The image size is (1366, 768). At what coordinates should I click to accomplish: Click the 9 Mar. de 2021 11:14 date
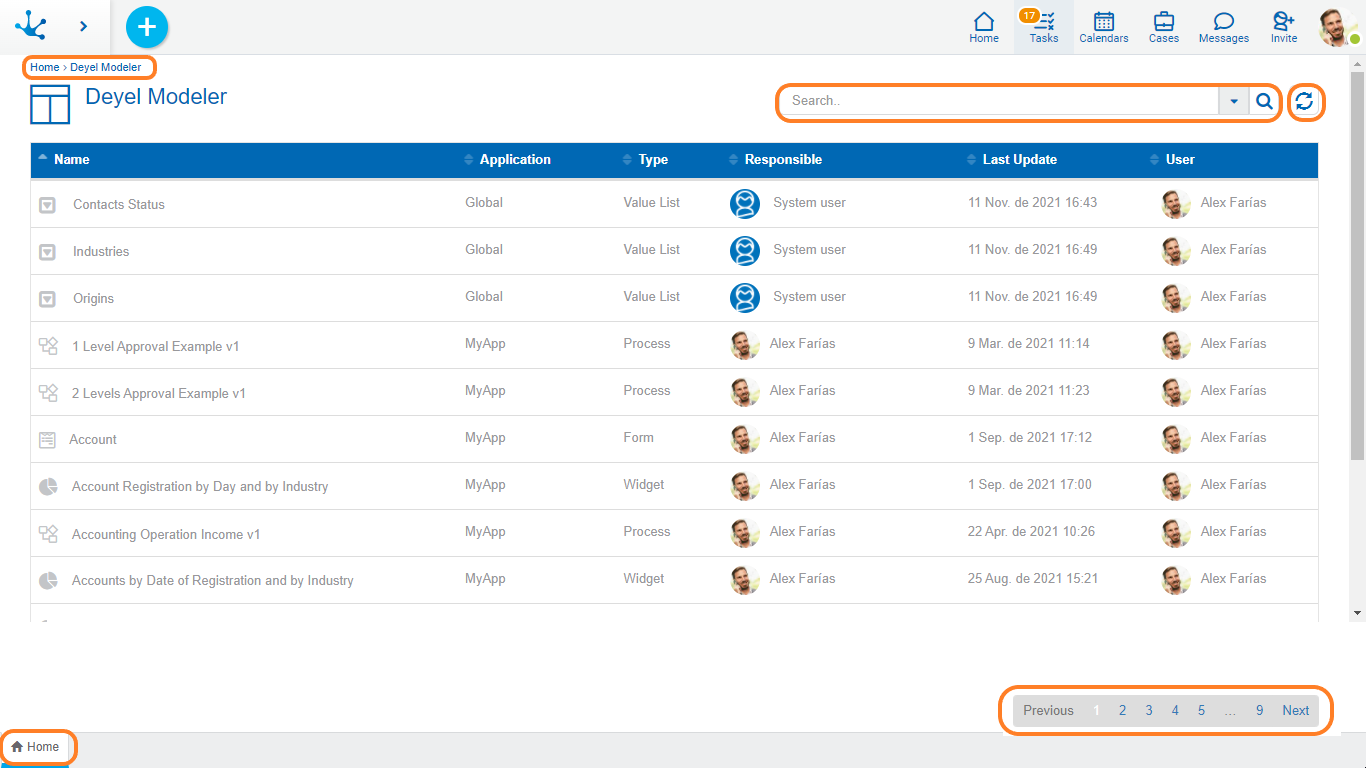[1029, 344]
